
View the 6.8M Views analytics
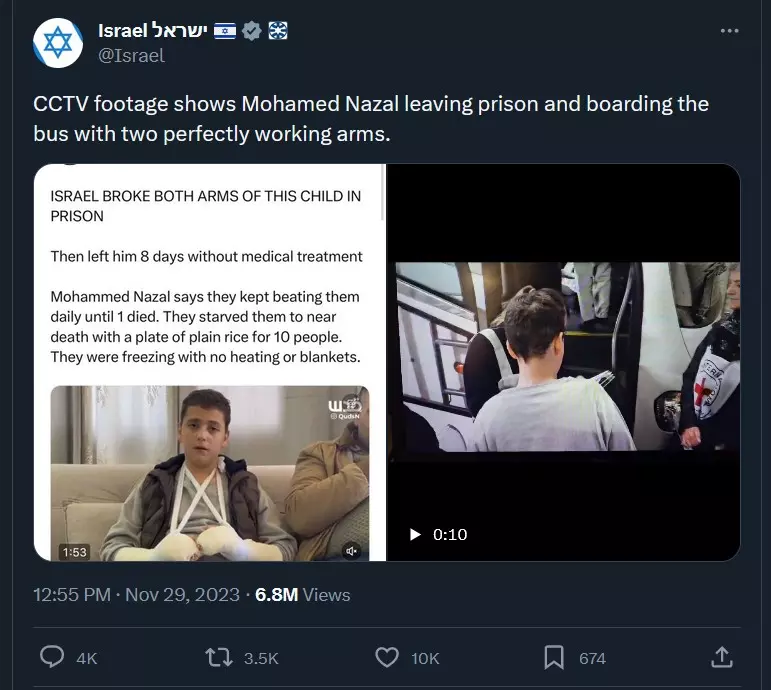tap(302, 595)
